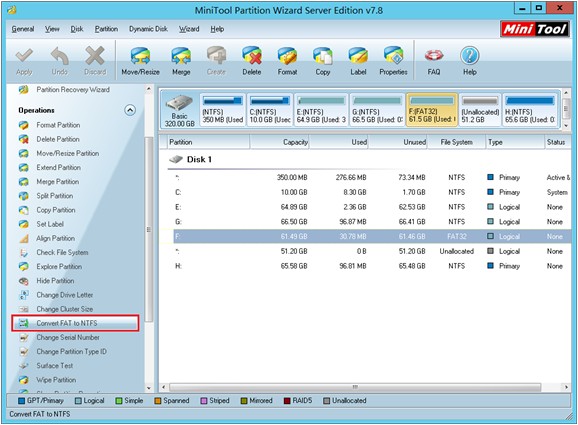This screenshot has width=578, height=425.
Task: Click the partition list horizontal scrollbar
Action: (355, 387)
